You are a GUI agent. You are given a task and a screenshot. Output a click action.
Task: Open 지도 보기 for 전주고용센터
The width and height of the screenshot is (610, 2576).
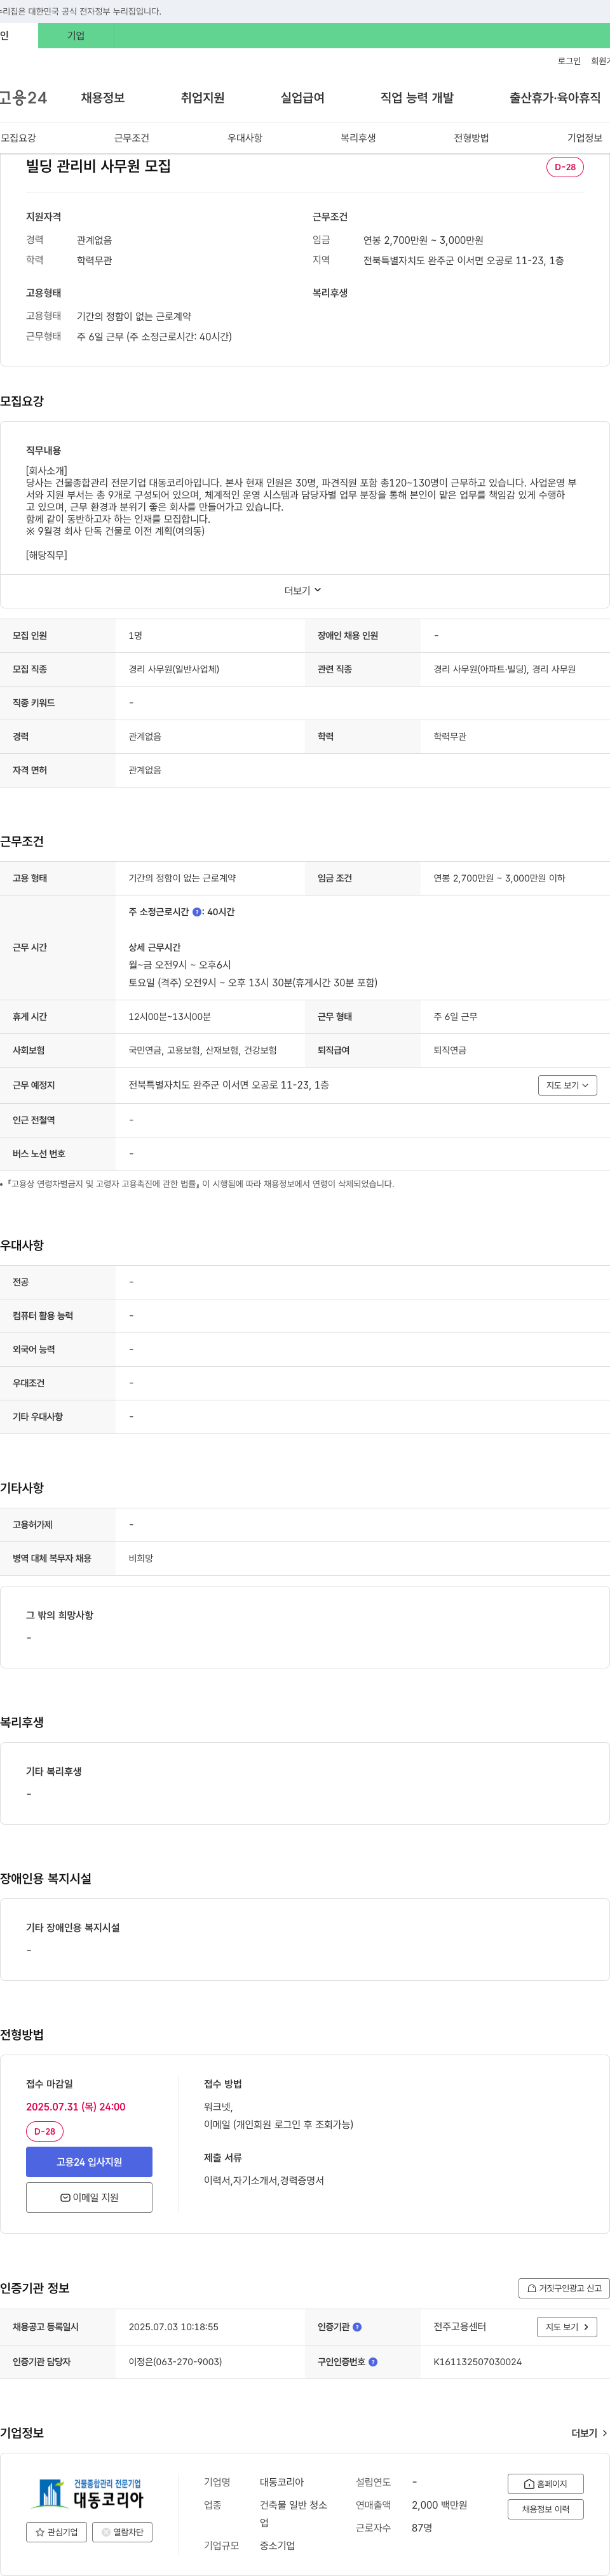pos(567,2326)
